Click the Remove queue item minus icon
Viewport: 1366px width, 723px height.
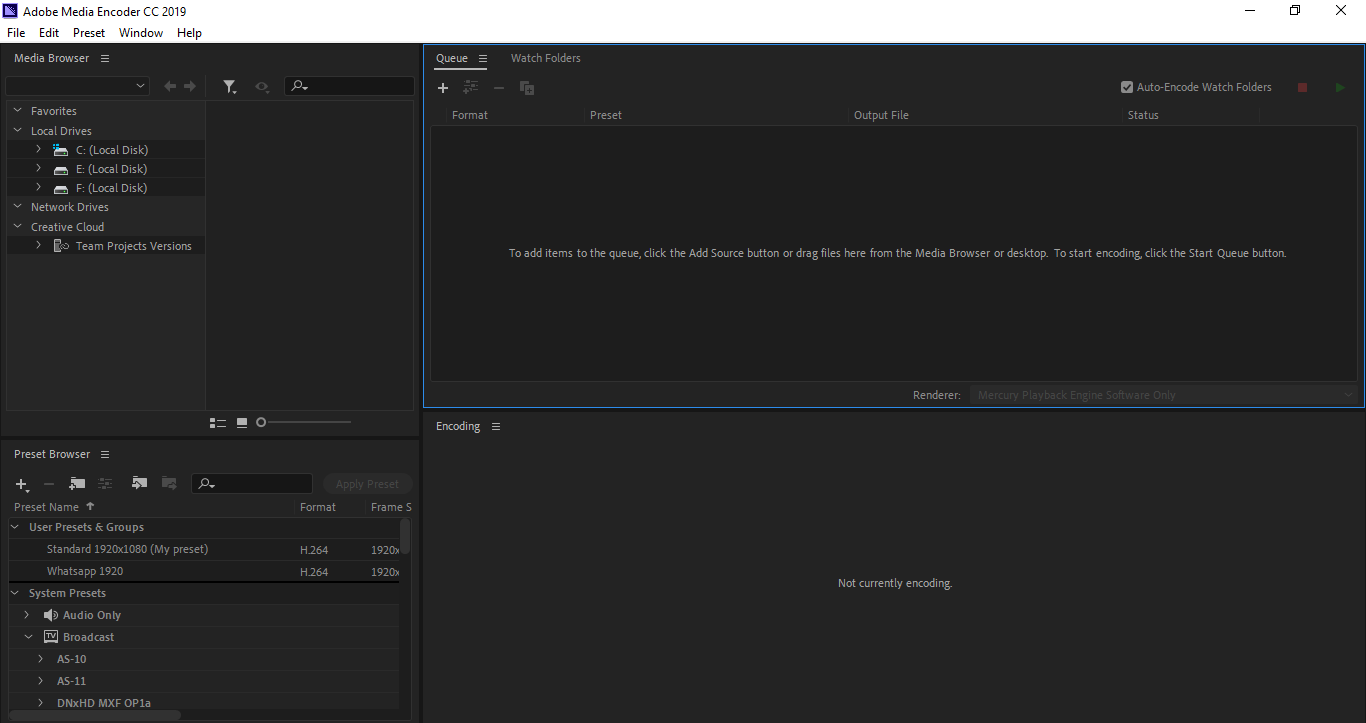coord(499,88)
